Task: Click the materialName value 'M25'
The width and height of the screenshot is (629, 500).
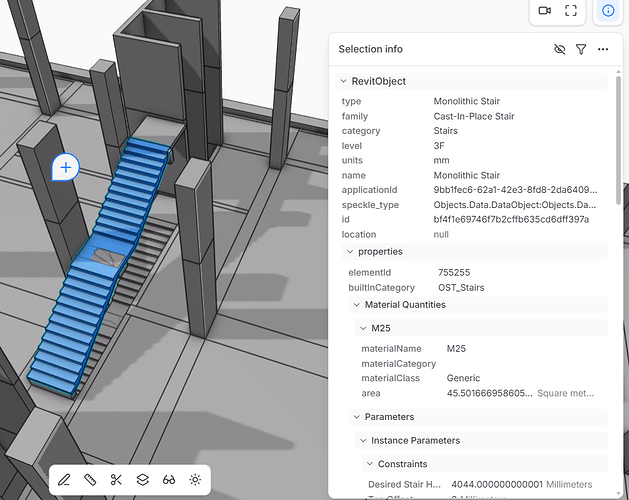Action: (x=456, y=349)
